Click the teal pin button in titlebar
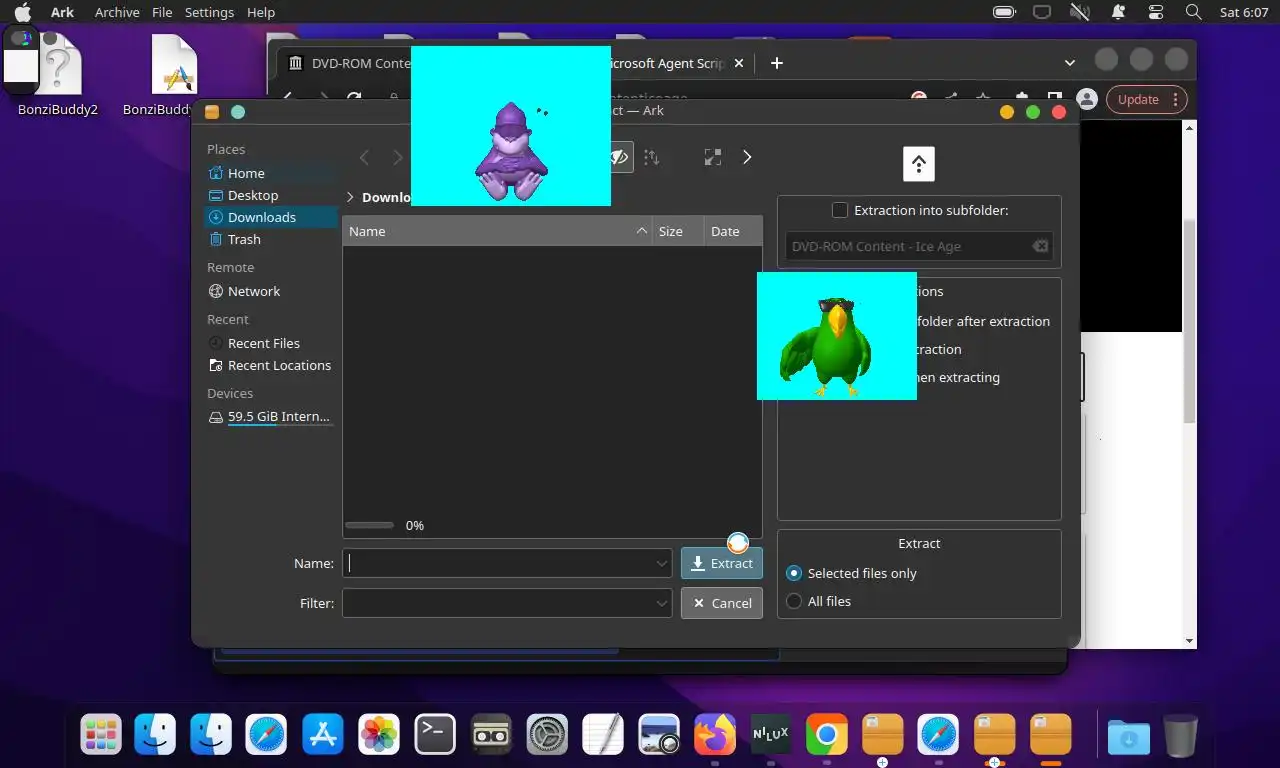The width and height of the screenshot is (1280, 768). (x=238, y=112)
